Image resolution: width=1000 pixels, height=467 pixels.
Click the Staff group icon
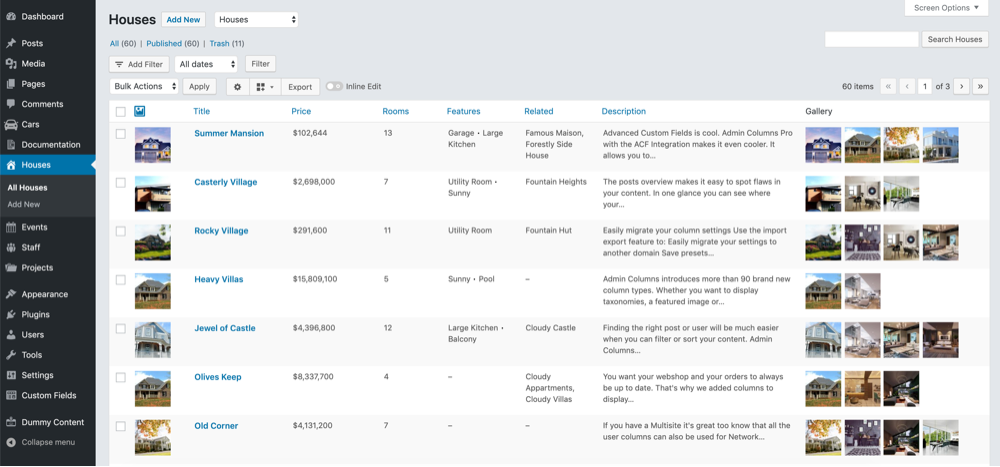pos(11,248)
